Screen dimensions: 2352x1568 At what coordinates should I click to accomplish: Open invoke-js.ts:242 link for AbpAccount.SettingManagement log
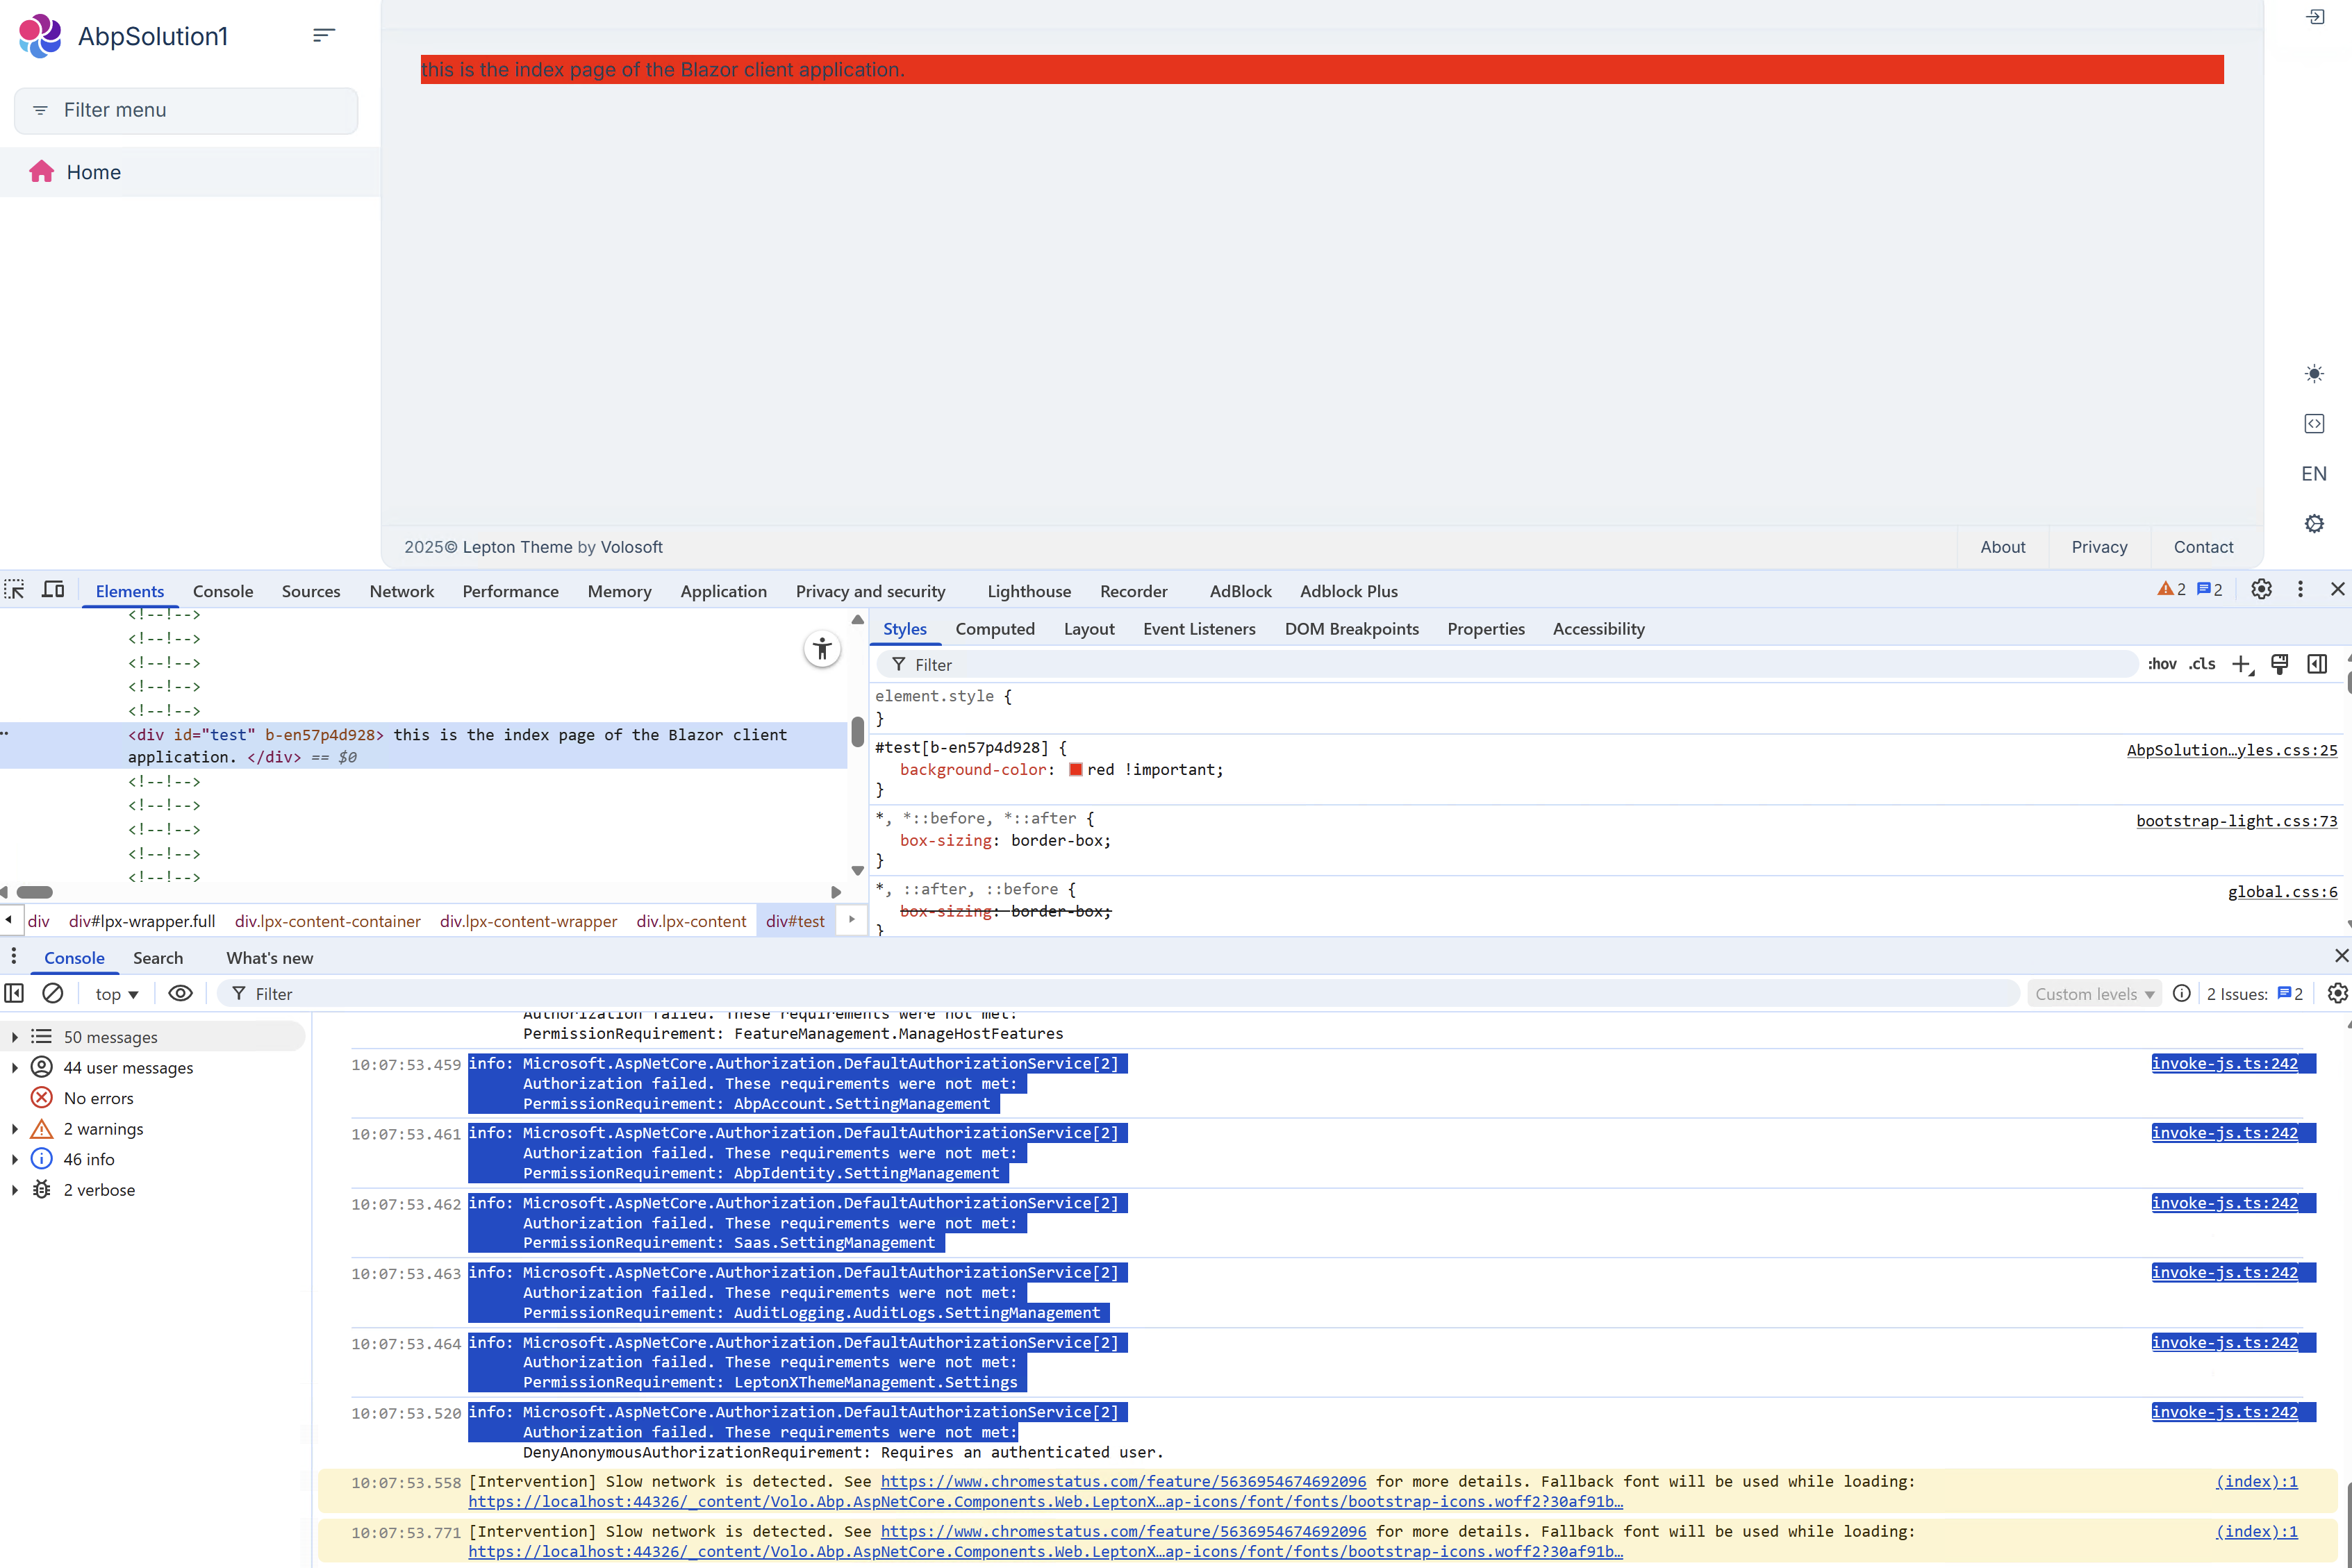tap(2225, 1064)
